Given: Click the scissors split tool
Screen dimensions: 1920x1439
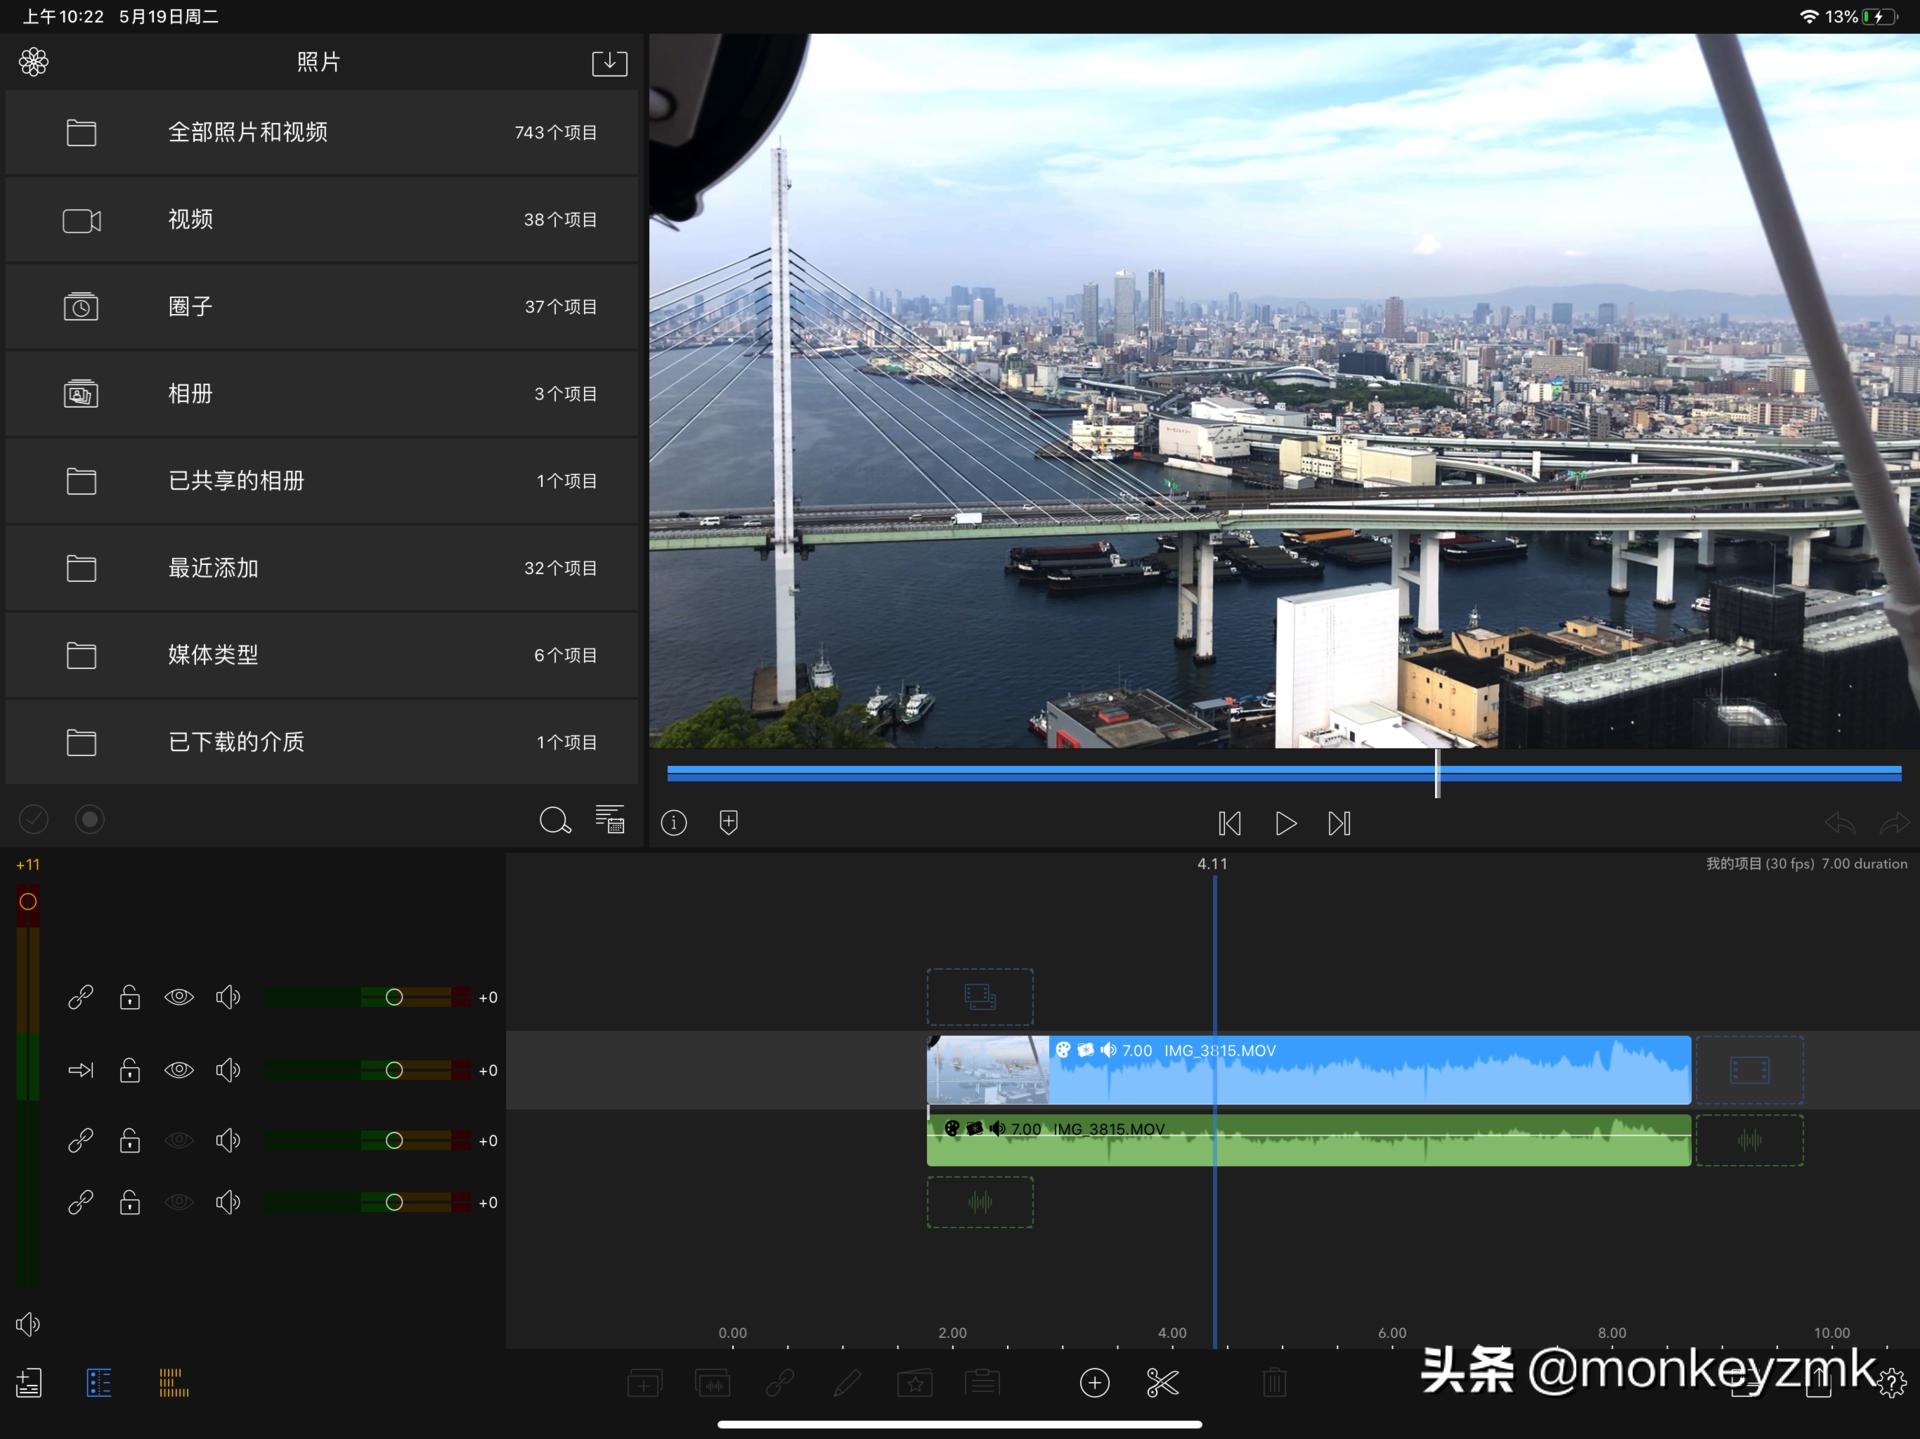Looking at the screenshot, I should (1162, 1383).
